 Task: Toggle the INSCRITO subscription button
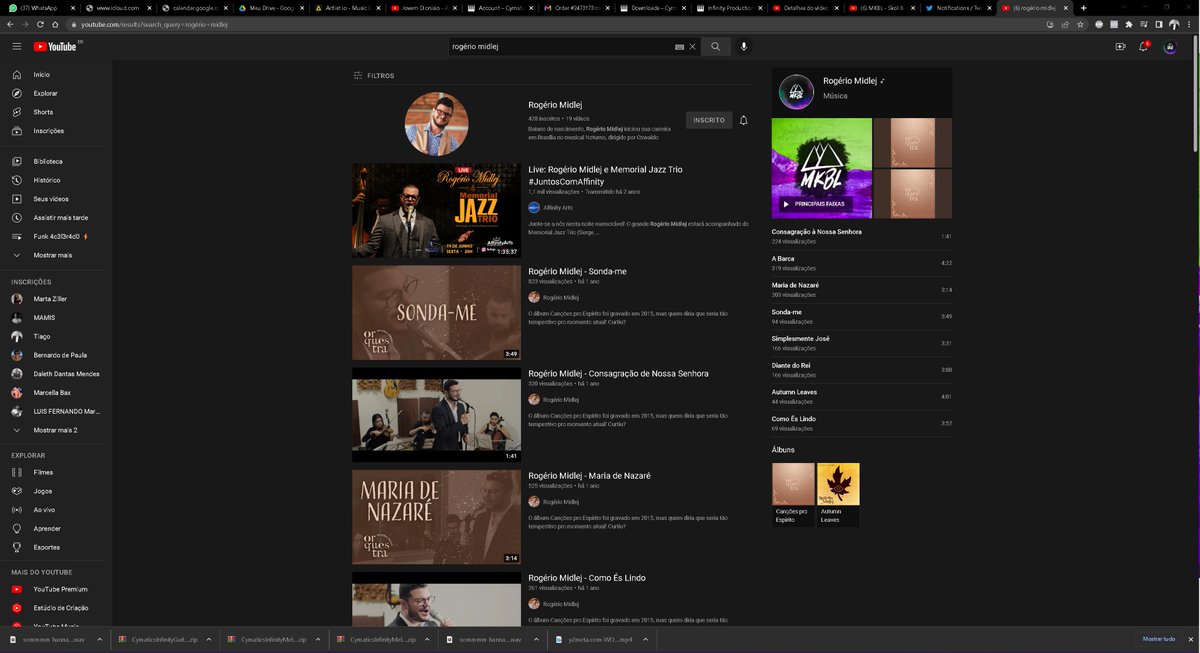click(x=709, y=120)
